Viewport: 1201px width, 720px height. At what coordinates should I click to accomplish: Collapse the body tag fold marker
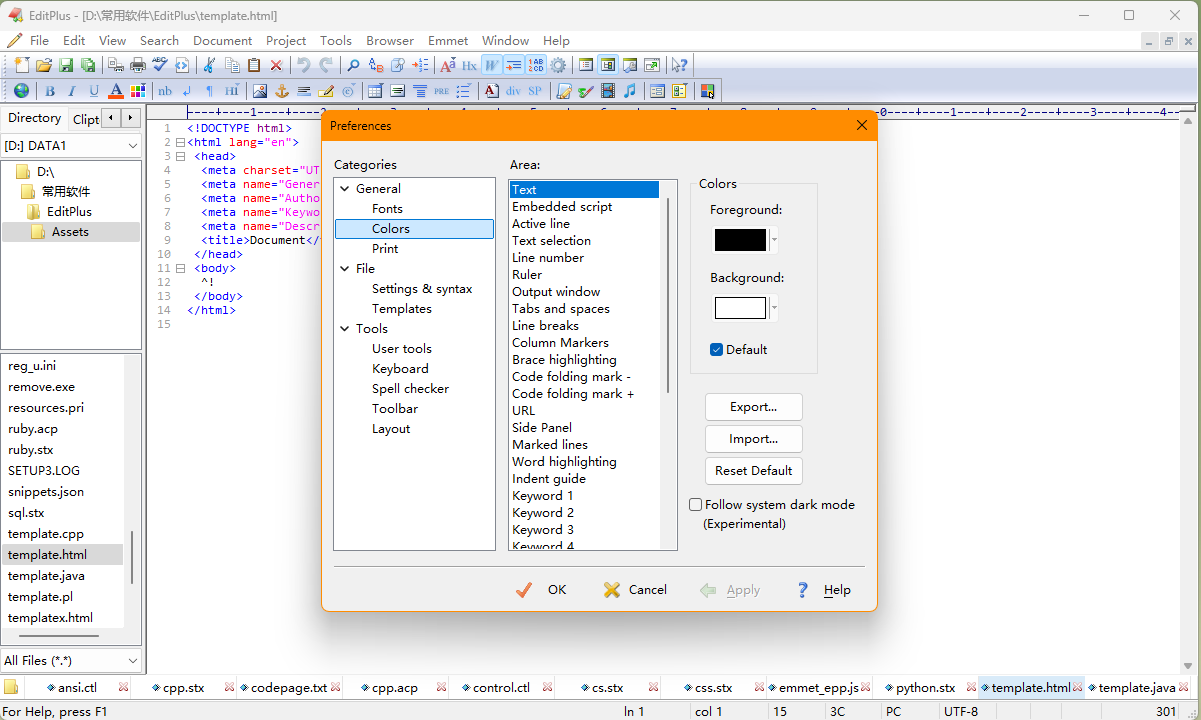(180, 269)
